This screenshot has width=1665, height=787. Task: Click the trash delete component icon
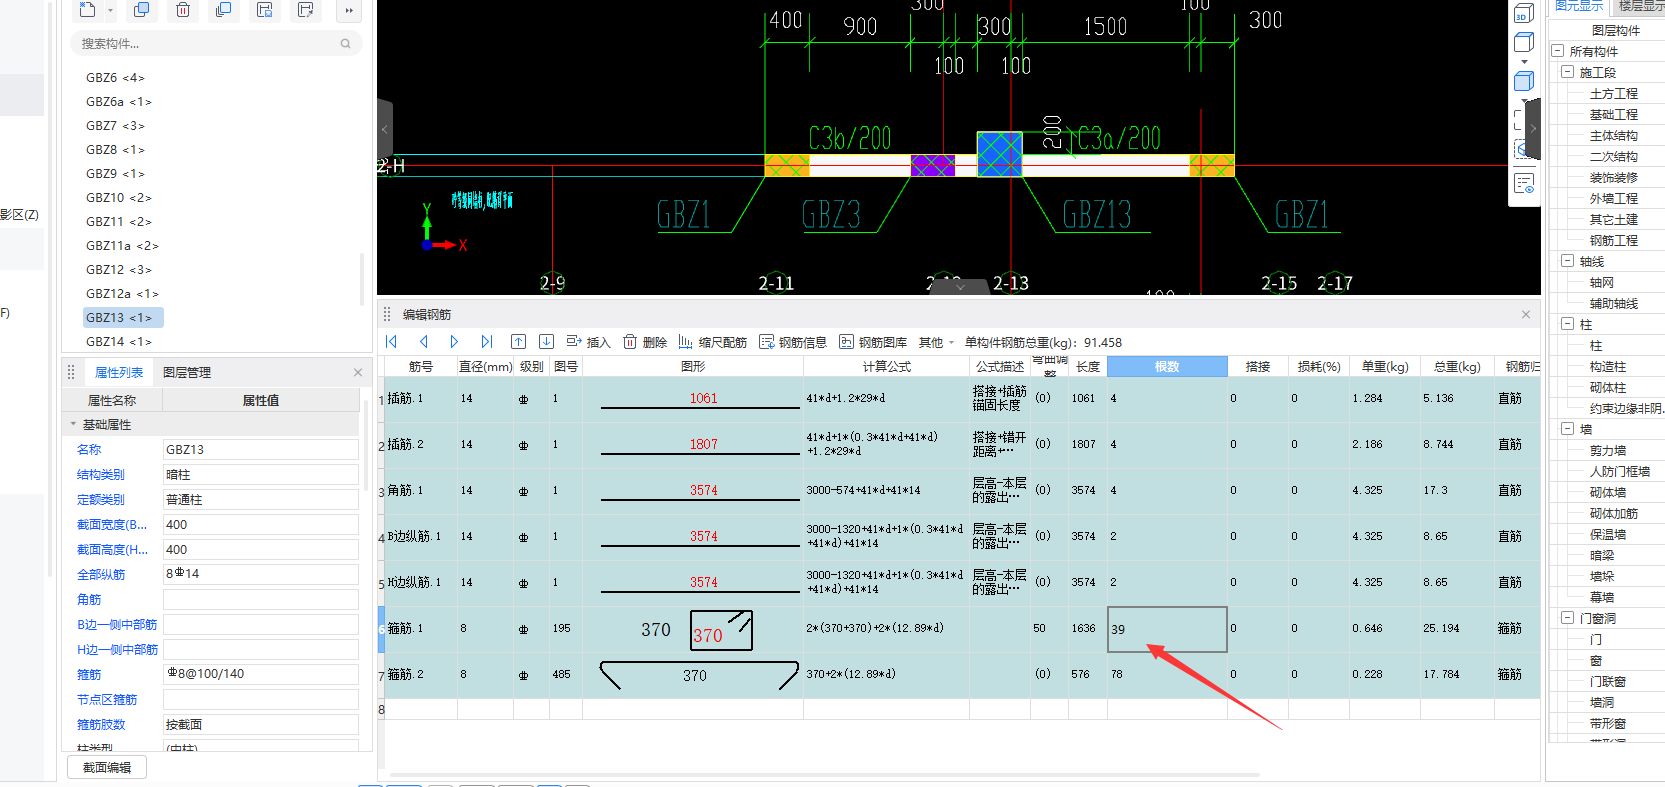[x=183, y=10]
